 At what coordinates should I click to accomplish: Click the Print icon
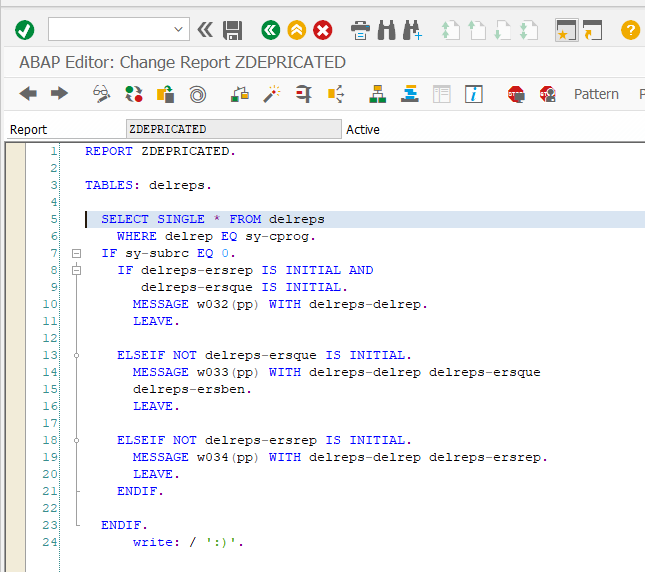(360, 30)
